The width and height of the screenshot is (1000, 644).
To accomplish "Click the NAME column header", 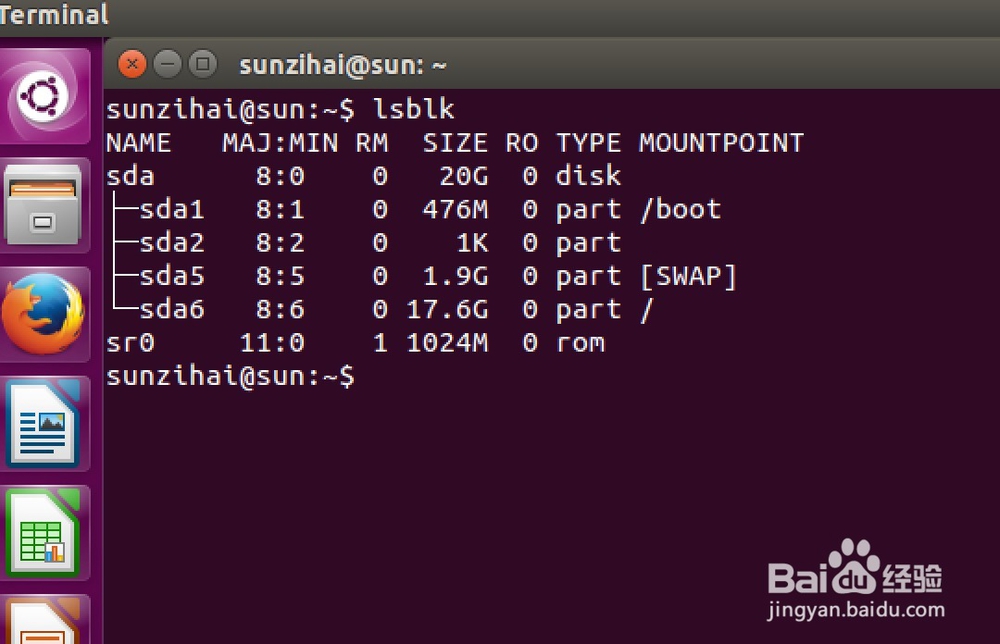I will tap(138, 143).
